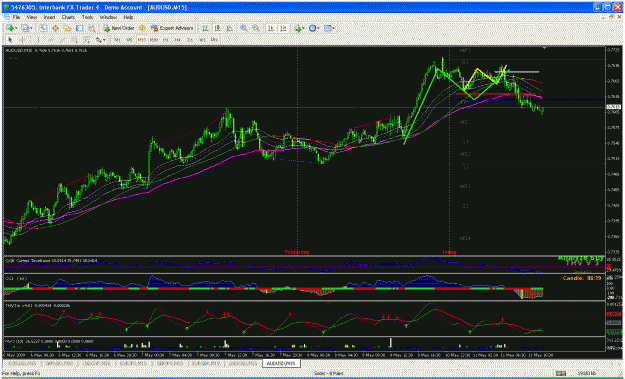Screen dimensions: 625x379
Task: Expand the Templates dropdown arrow
Action: point(334,28)
